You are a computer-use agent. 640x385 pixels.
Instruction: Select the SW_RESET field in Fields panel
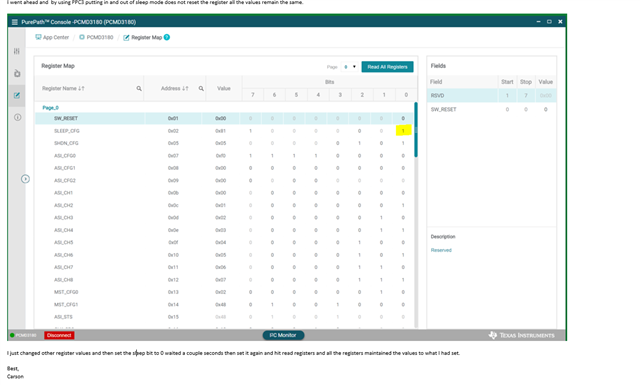coord(491,109)
